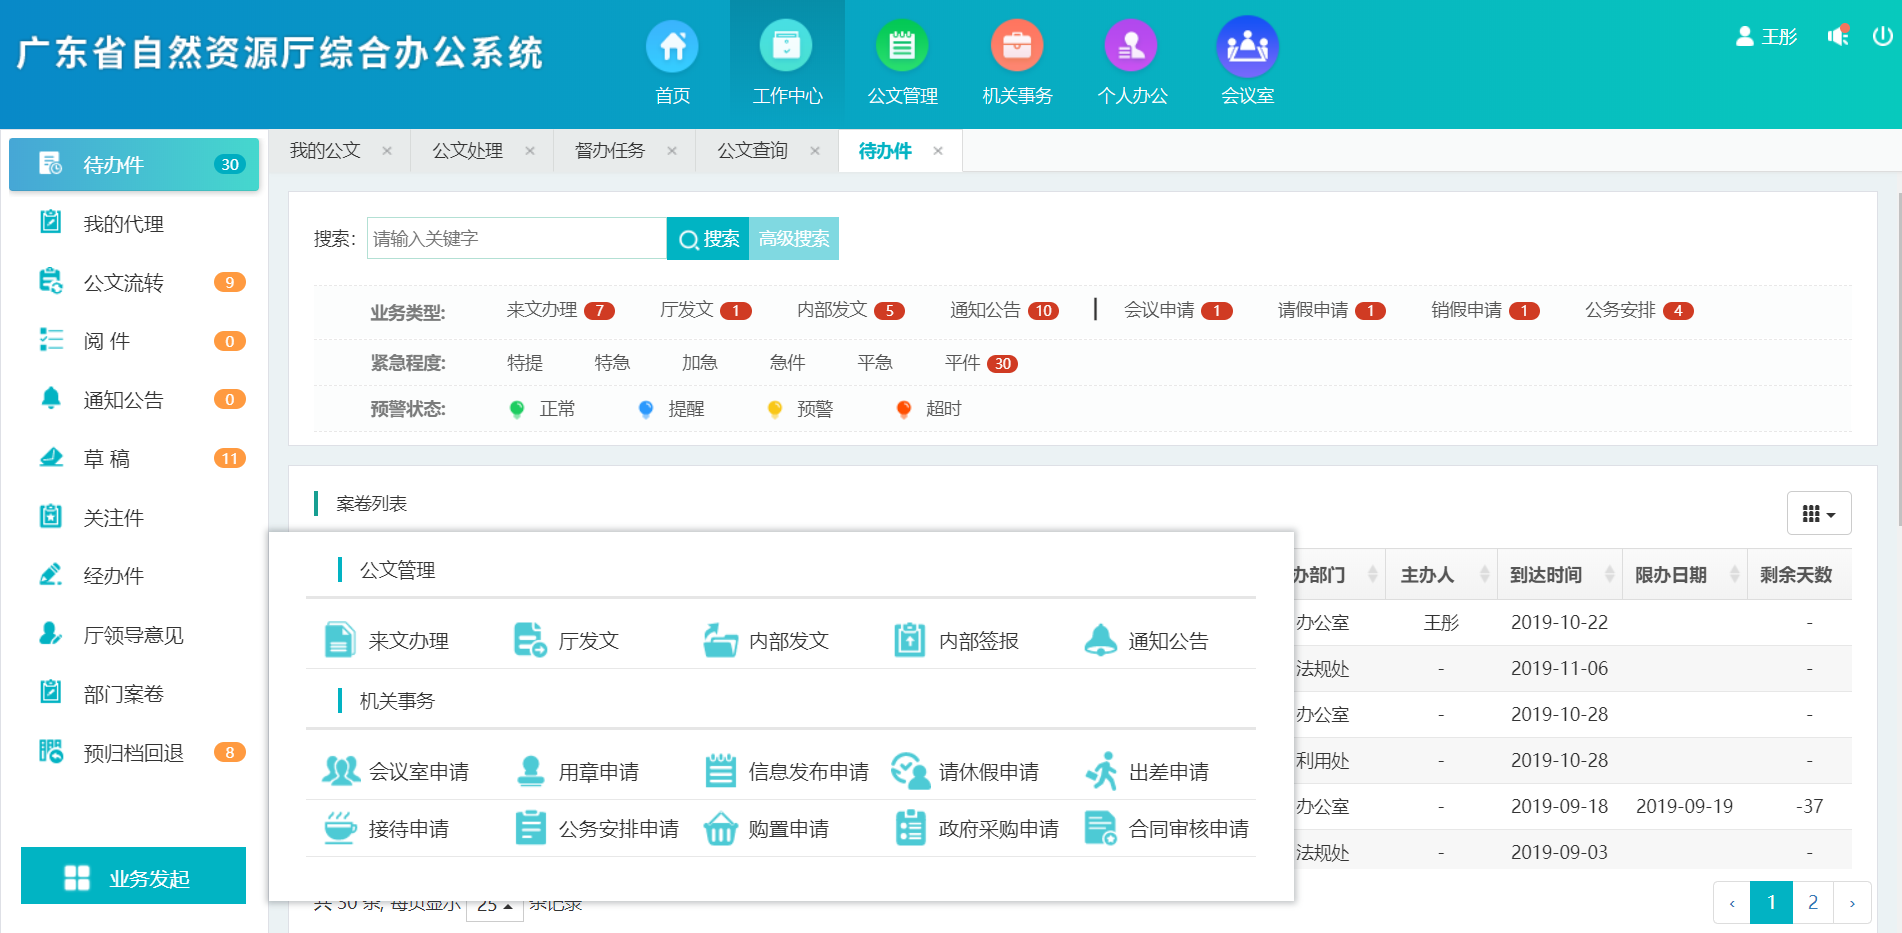Switch to the 公文查询 tab

(752, 151)
